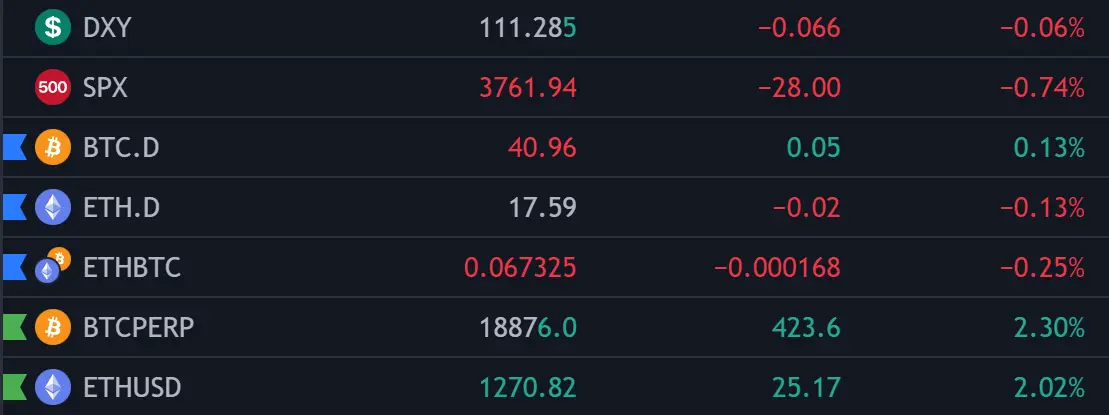The width and height of the screenshot is (1109, 415).
Task: Toggle the green flag on BTCPERP
Action: (14, 327)
